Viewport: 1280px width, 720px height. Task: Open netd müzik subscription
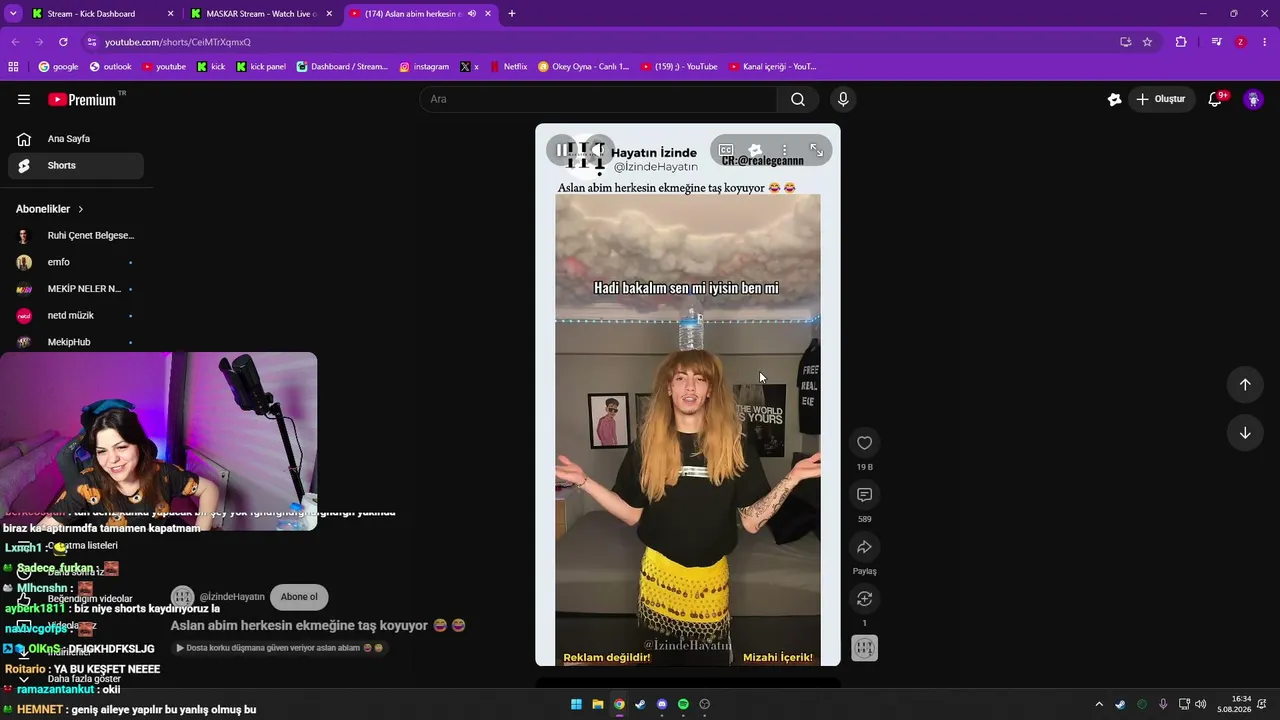point(76,316)
